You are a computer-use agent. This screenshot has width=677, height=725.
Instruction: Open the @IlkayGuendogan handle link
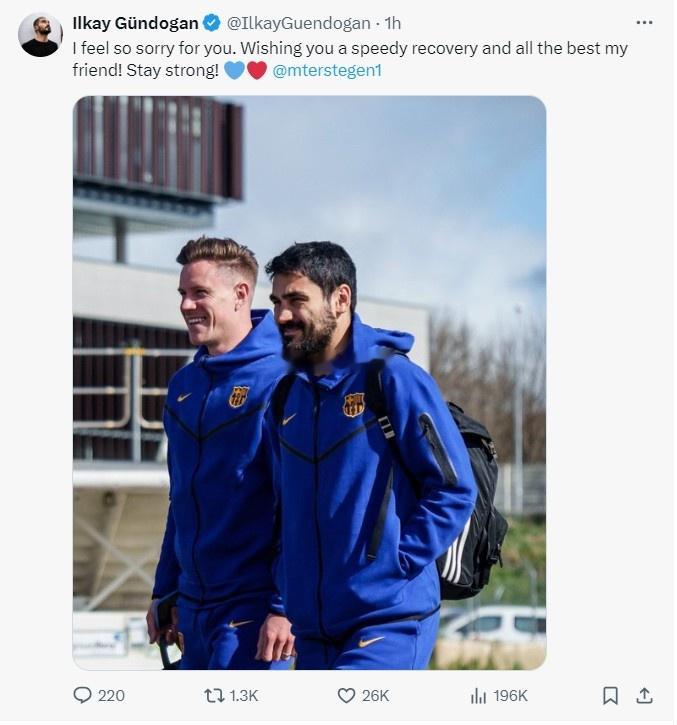point(298,23)
